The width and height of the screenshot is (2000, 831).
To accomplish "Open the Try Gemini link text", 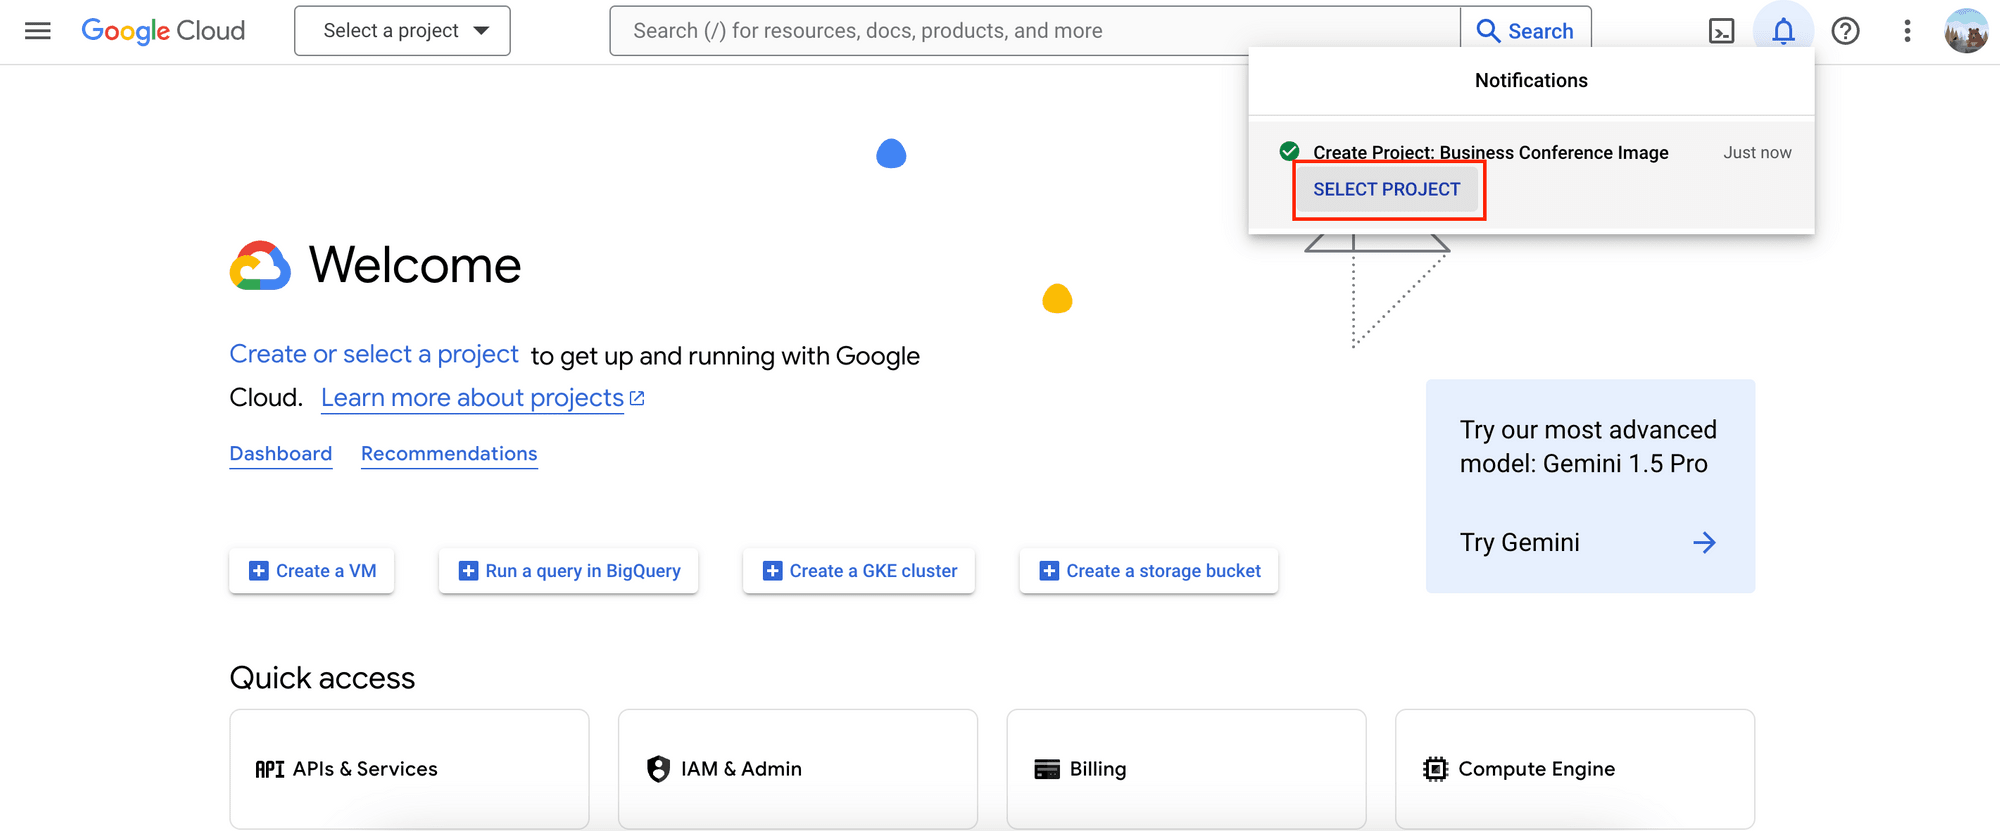I will (x=1520, y=543).
